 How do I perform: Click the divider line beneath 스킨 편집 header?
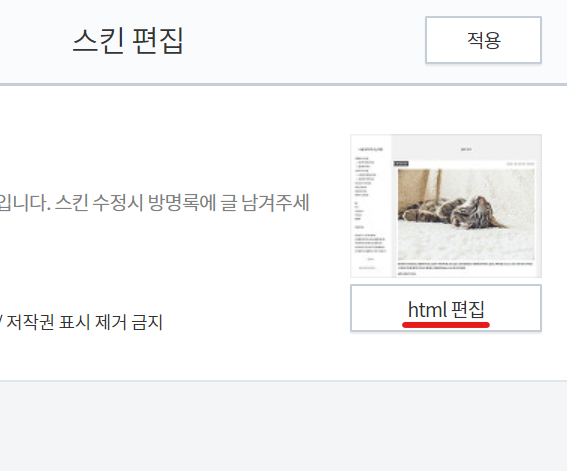(x=284, y=85)
